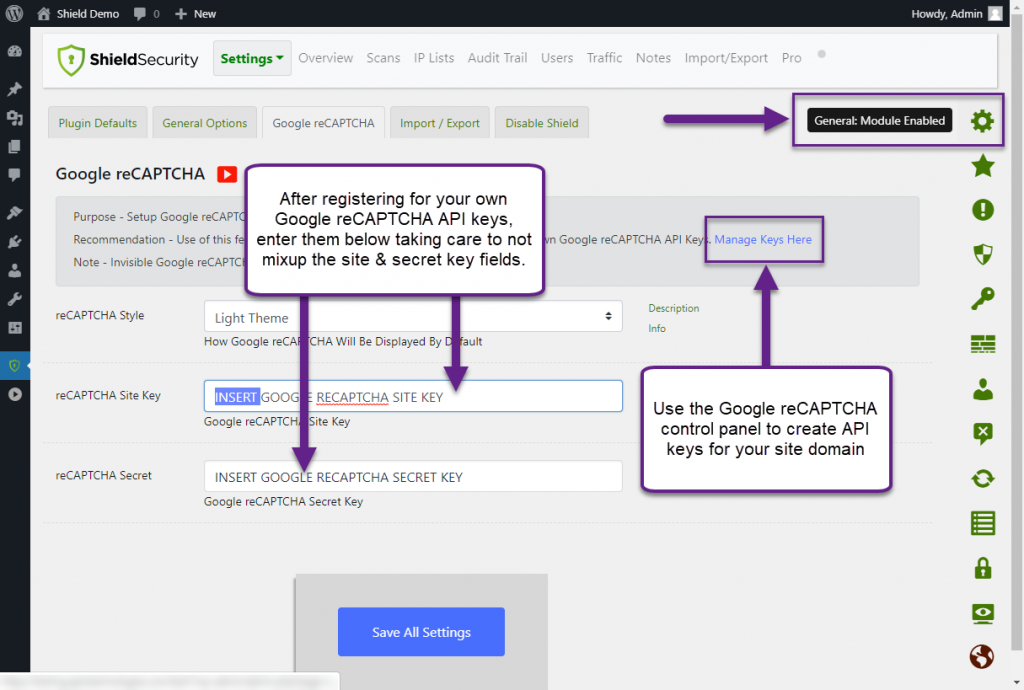Image resolution: width=1024 pixels, height=690 pixels.
Task: Open the circular arrows updates module icon
Action: coord(983,478)
